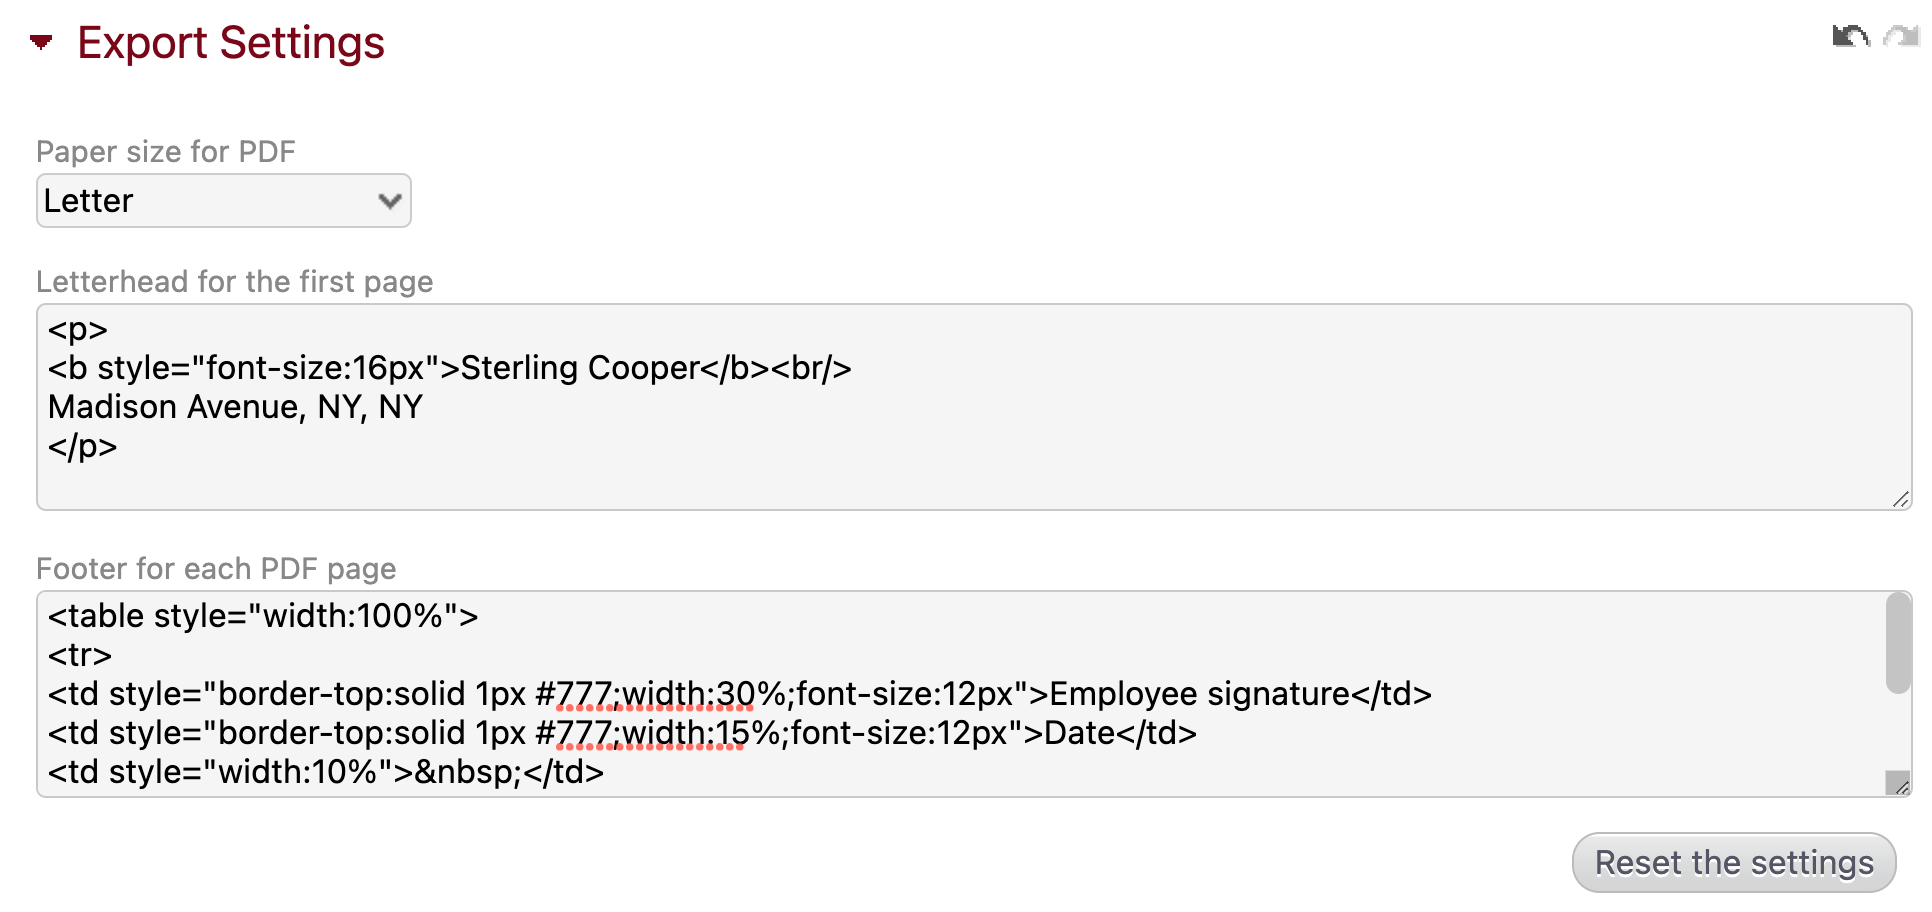Collapse the Export Settings section triangle
1932x912 pixels.
click(41, 42)
